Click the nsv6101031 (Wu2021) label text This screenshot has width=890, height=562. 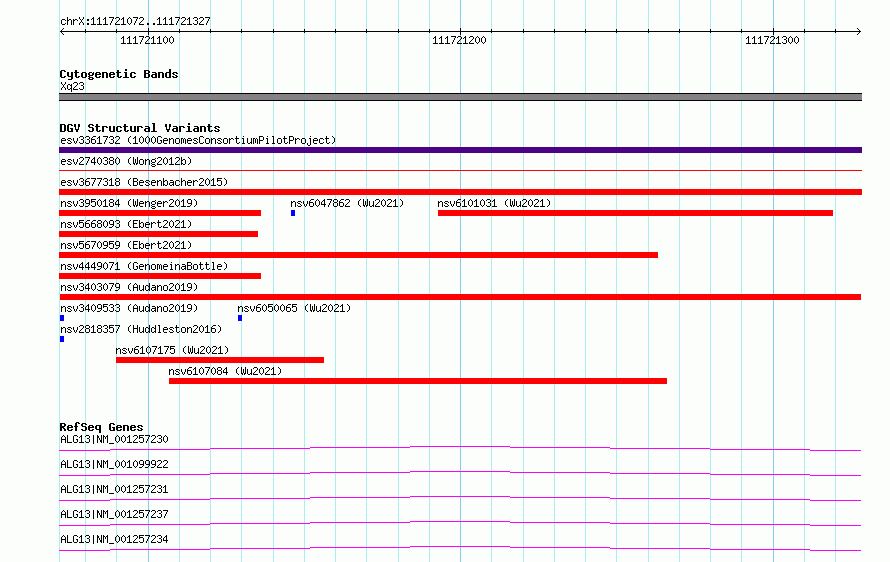click(x=494, y=203)
